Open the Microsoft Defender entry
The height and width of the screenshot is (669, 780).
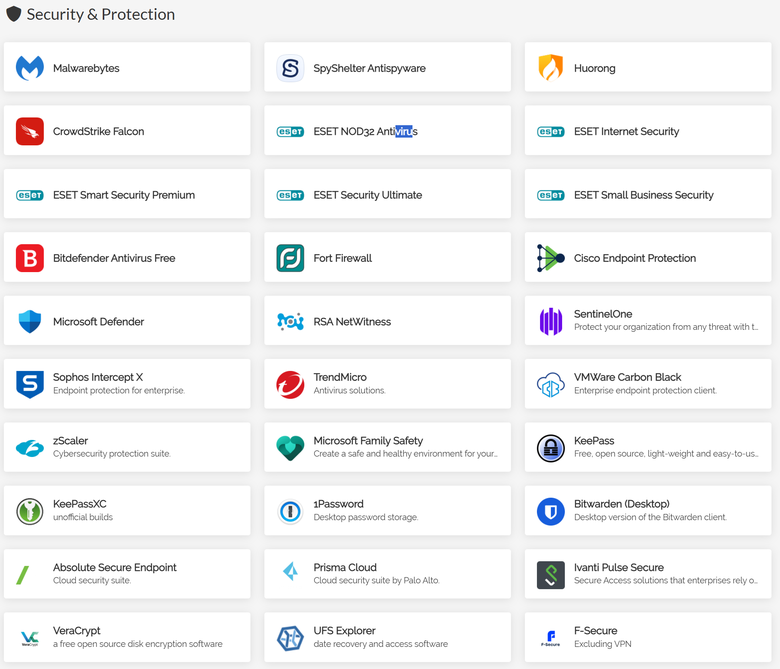pyautogui.click(x=127, y=321)
